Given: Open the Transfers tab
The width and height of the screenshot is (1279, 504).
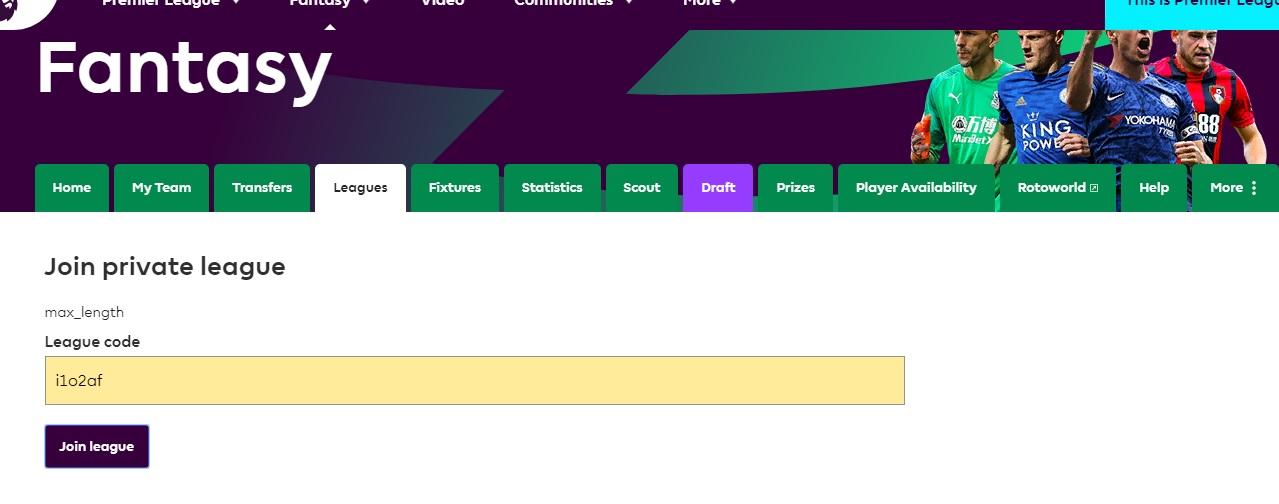Looking at the screenshot, I should (x=262, y=188).
